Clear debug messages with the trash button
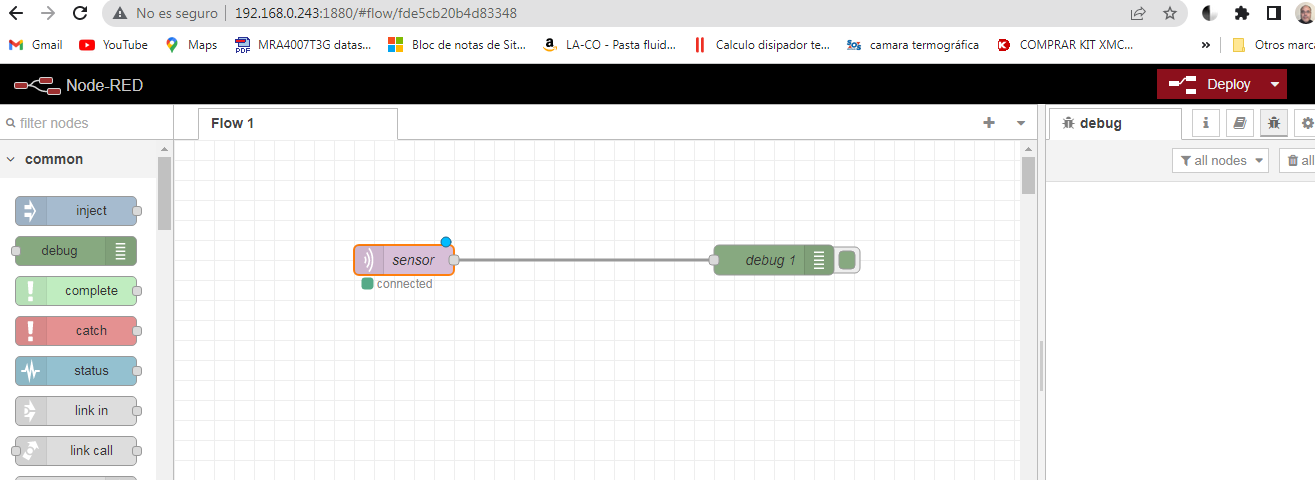The width and height of the screenshot is (1315, 480). point(1299,160)
